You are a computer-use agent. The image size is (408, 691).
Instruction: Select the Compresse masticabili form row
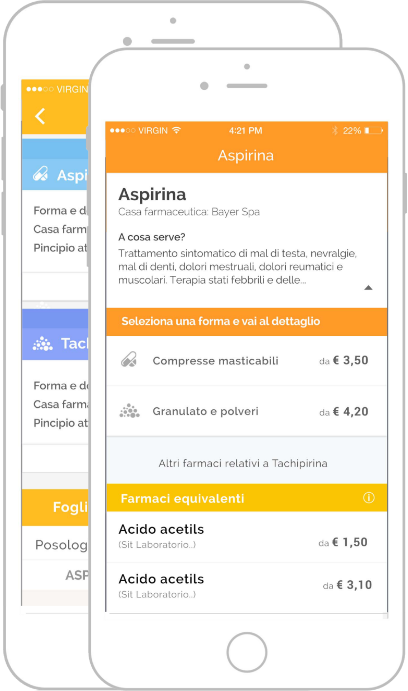click(247, 360)
